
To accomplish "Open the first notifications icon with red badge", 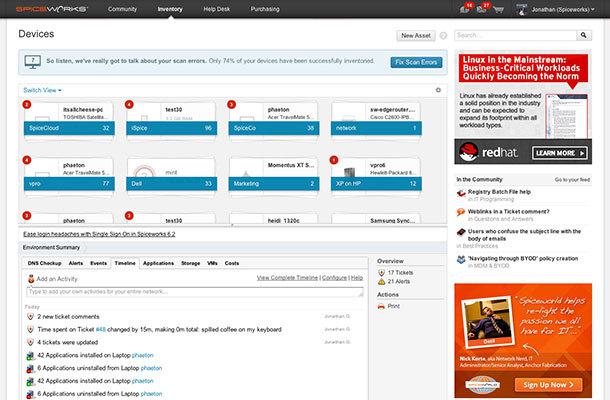I will (466, 9).
